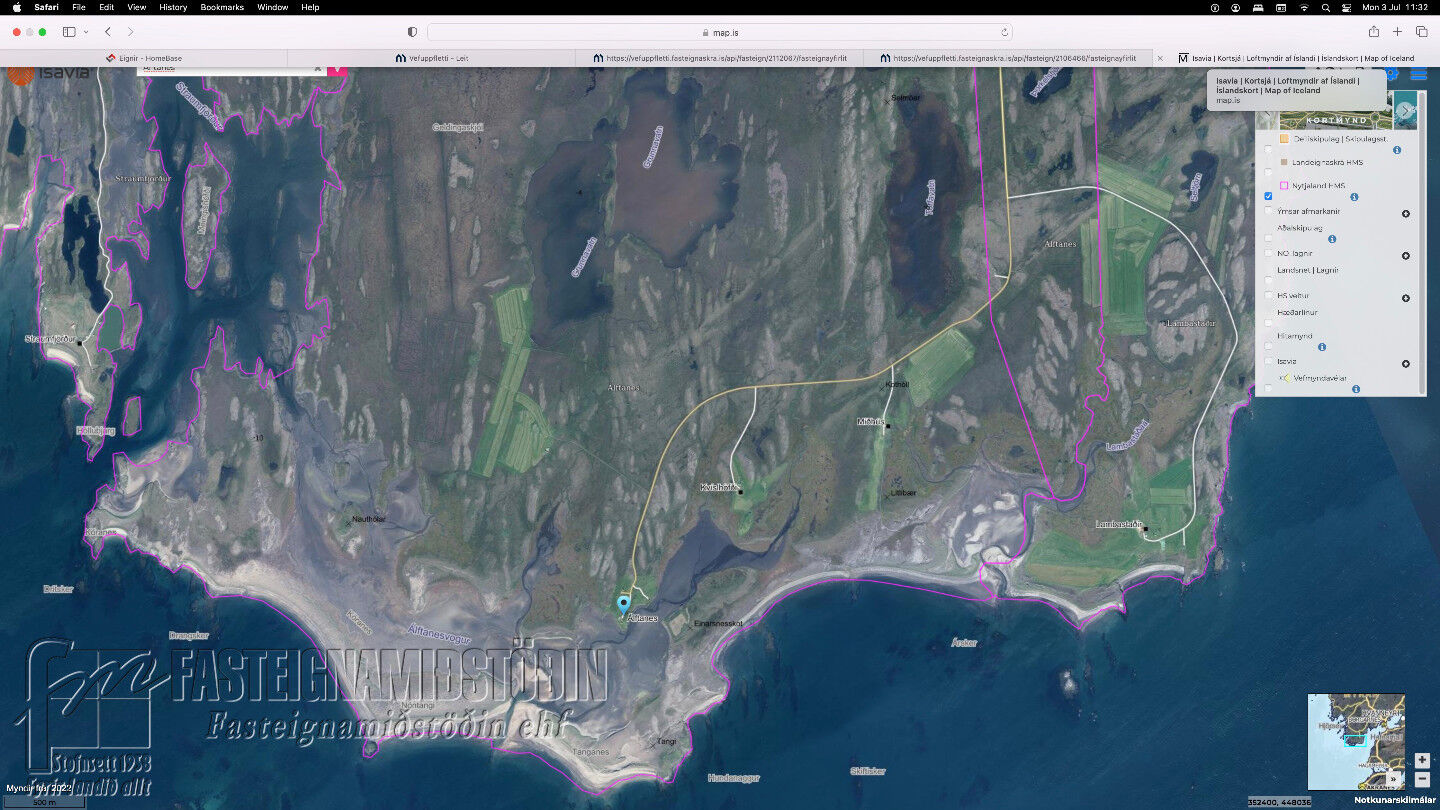Show info for Nytjaland HMS layer
The image size is (1440, 810).
tap(1354, 197)
